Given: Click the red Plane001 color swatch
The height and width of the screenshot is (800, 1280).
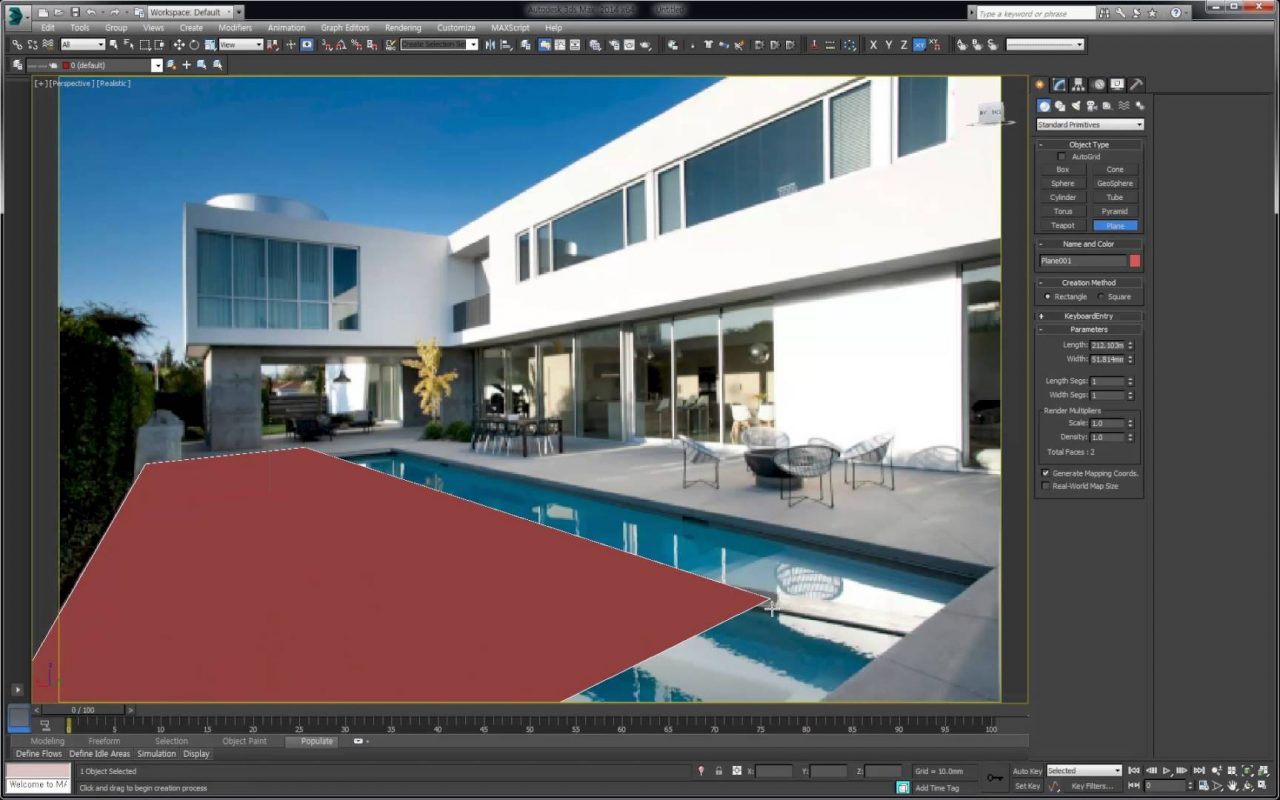Looking at the screenshot, I should (1135, 261).
